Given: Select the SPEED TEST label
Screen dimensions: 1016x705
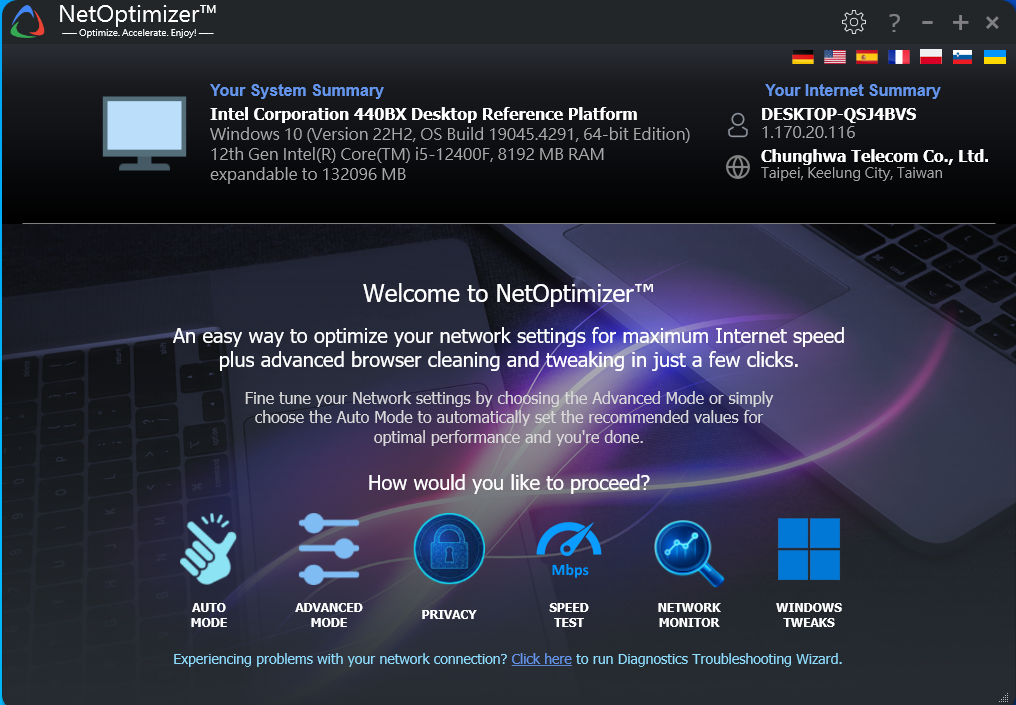Looking at the screenshot, I should click(x=569, y=615).
